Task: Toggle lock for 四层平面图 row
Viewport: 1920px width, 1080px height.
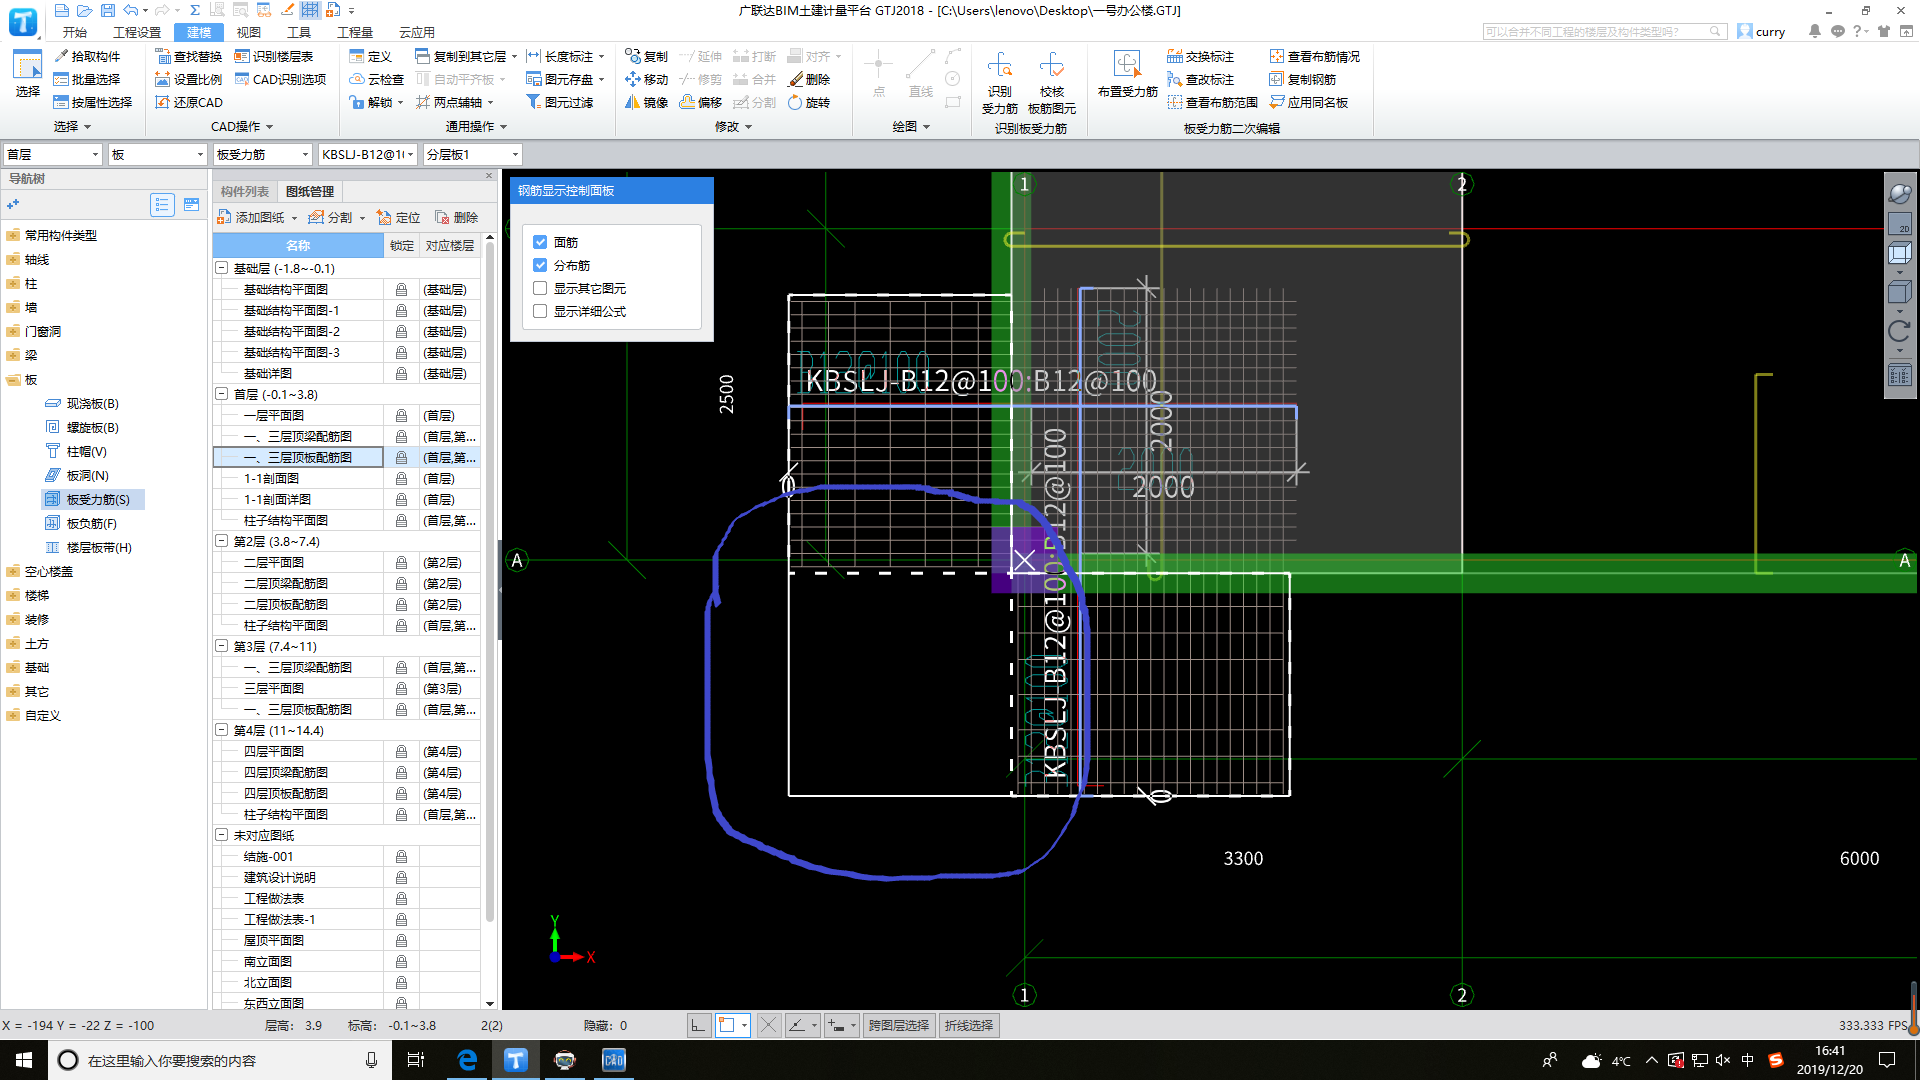Action: (x=401, y=751)
